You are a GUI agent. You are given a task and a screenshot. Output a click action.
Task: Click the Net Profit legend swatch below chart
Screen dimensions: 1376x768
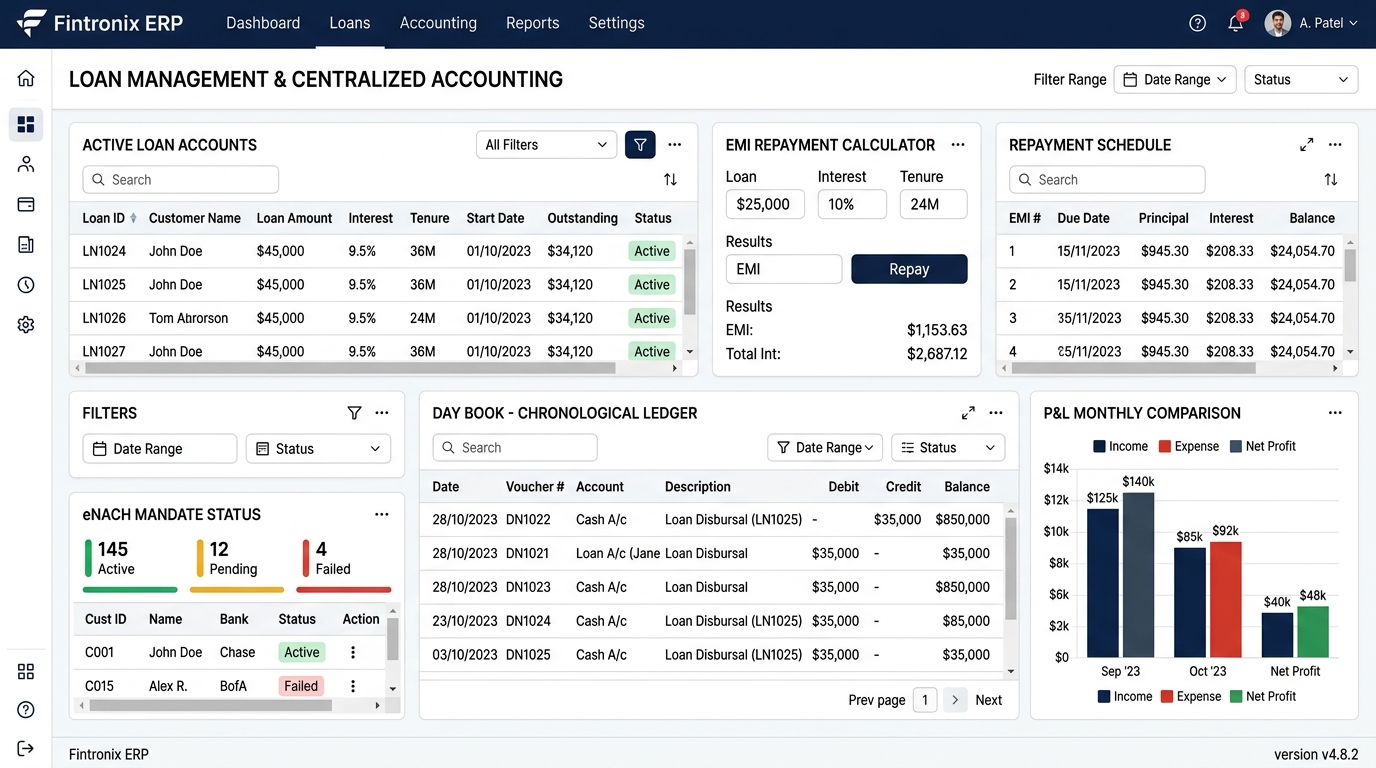point(1236,696)
